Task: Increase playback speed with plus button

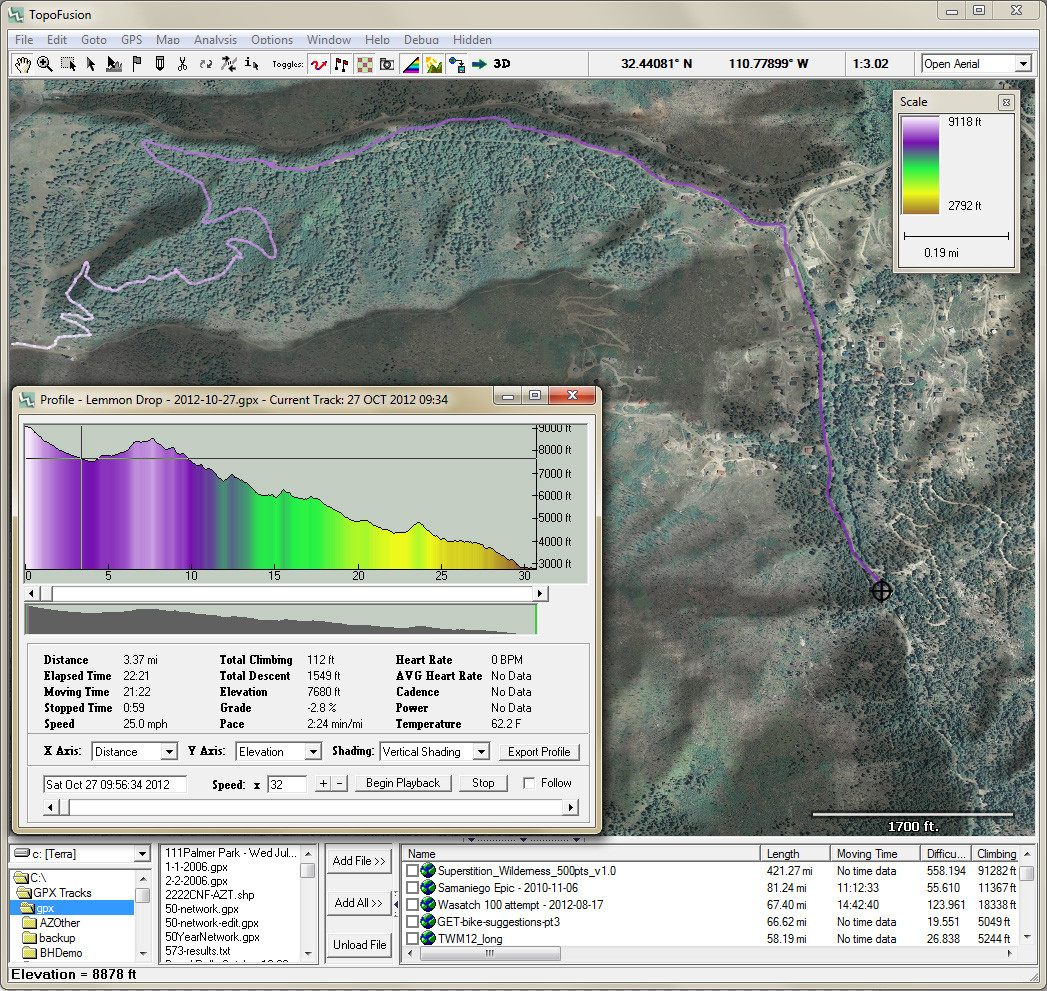Action: pos(323,783)
